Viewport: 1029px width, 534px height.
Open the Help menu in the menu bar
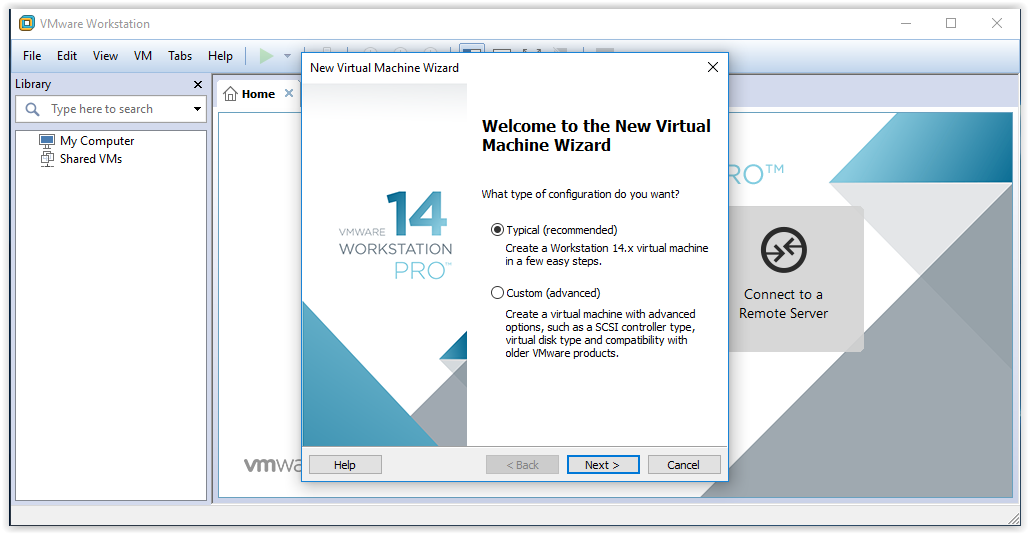(220, 56)
